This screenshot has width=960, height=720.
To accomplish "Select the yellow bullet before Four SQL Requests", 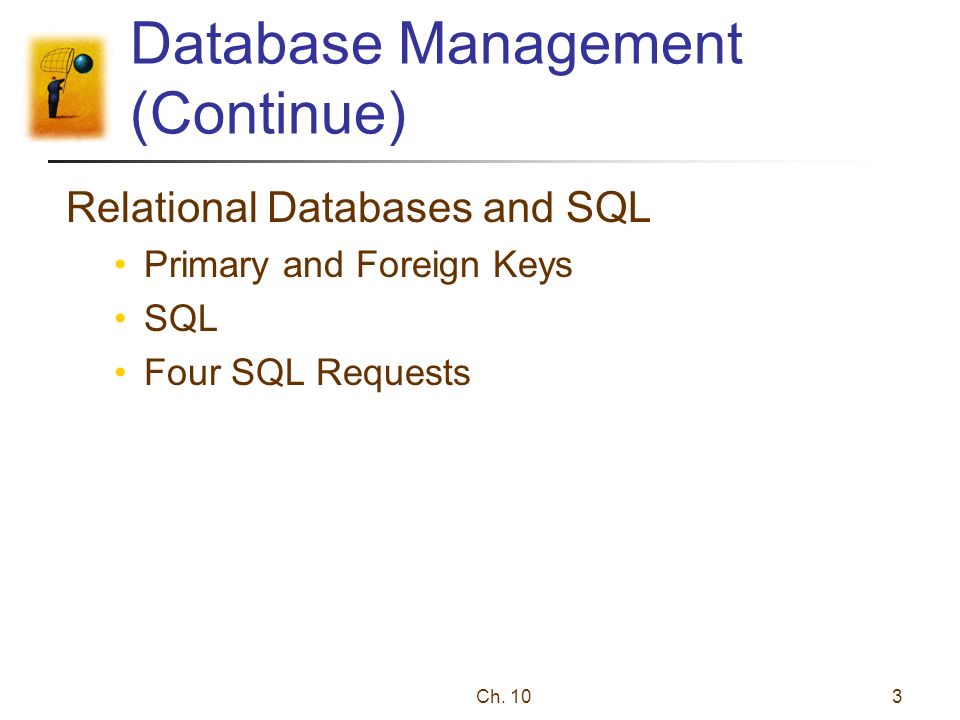I will [120, 372].
